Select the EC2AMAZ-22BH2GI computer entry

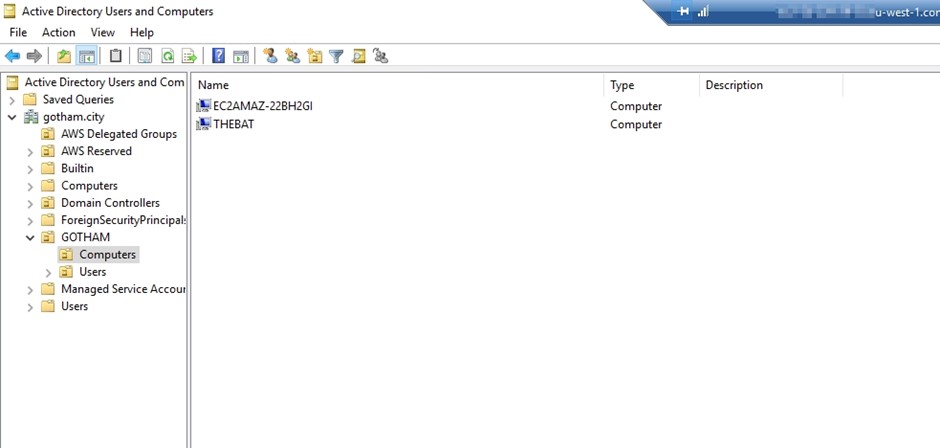[263, 106]
